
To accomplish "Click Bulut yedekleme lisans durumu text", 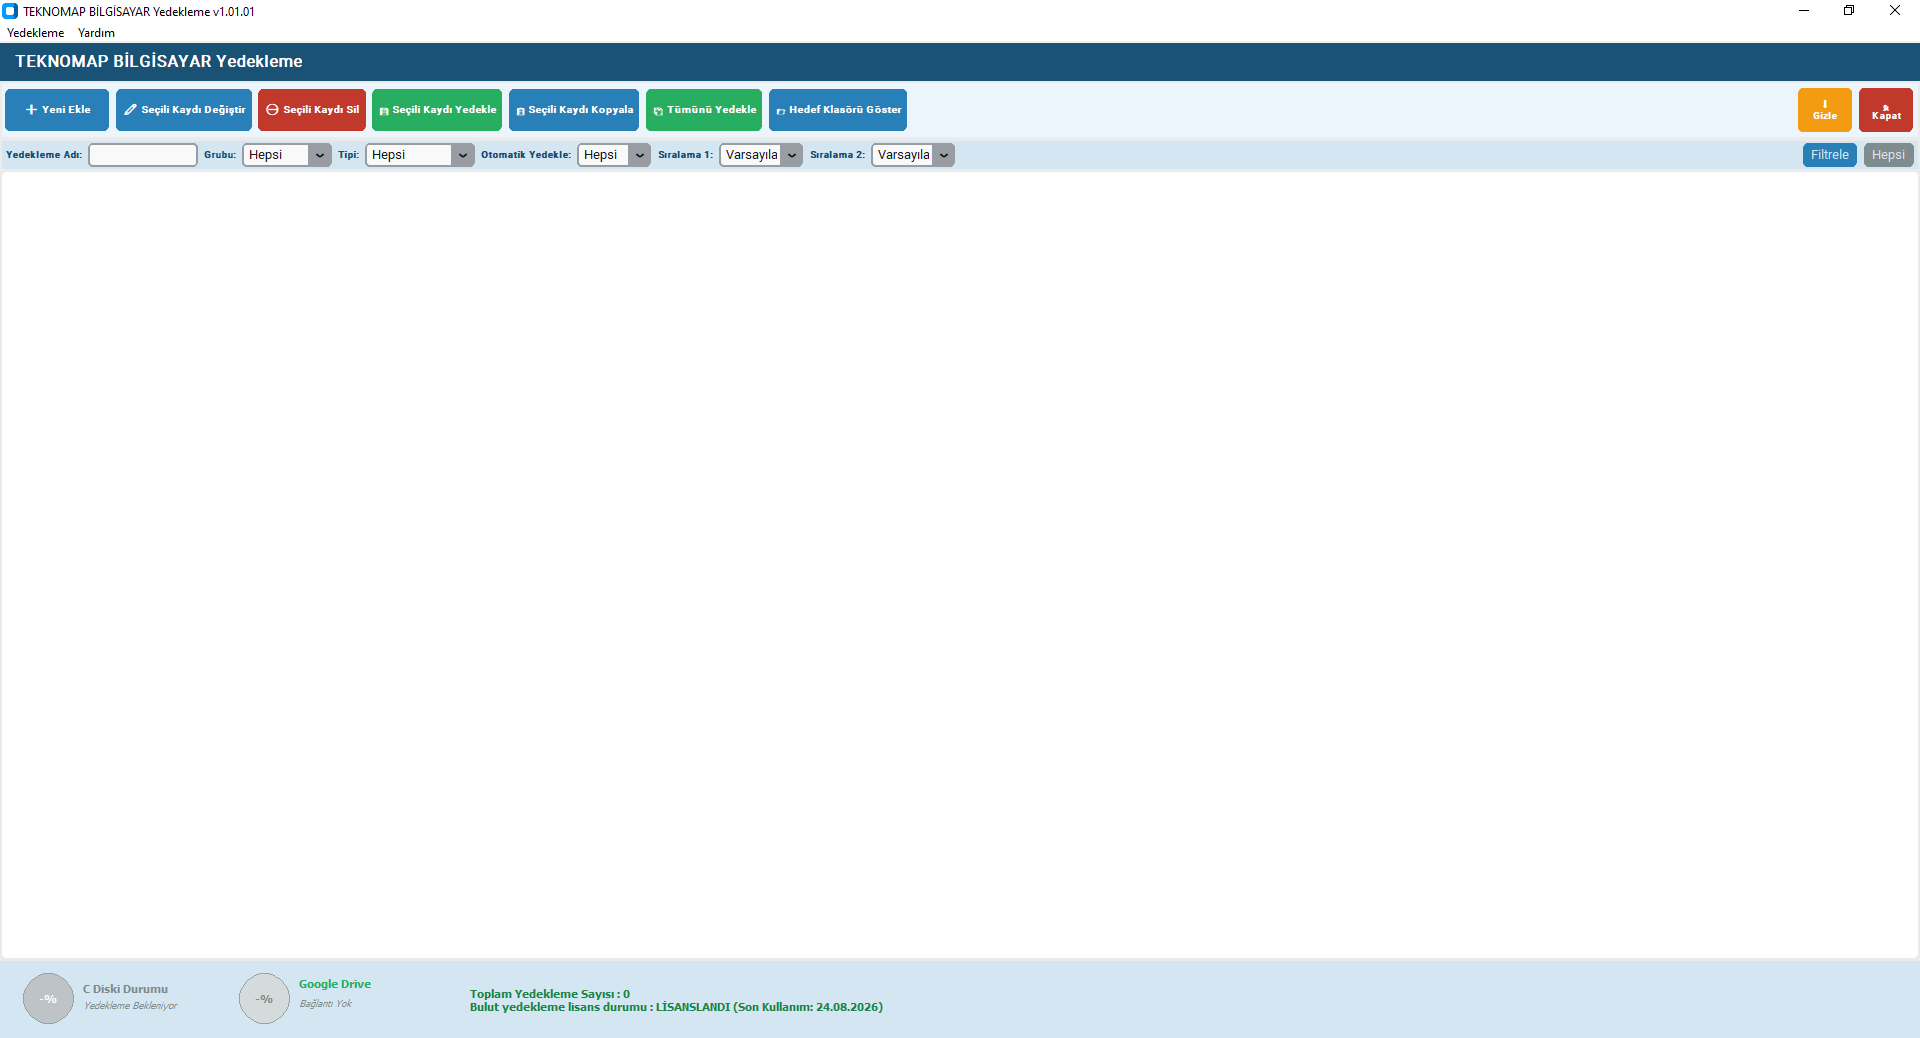I will tap(676, 1007).
